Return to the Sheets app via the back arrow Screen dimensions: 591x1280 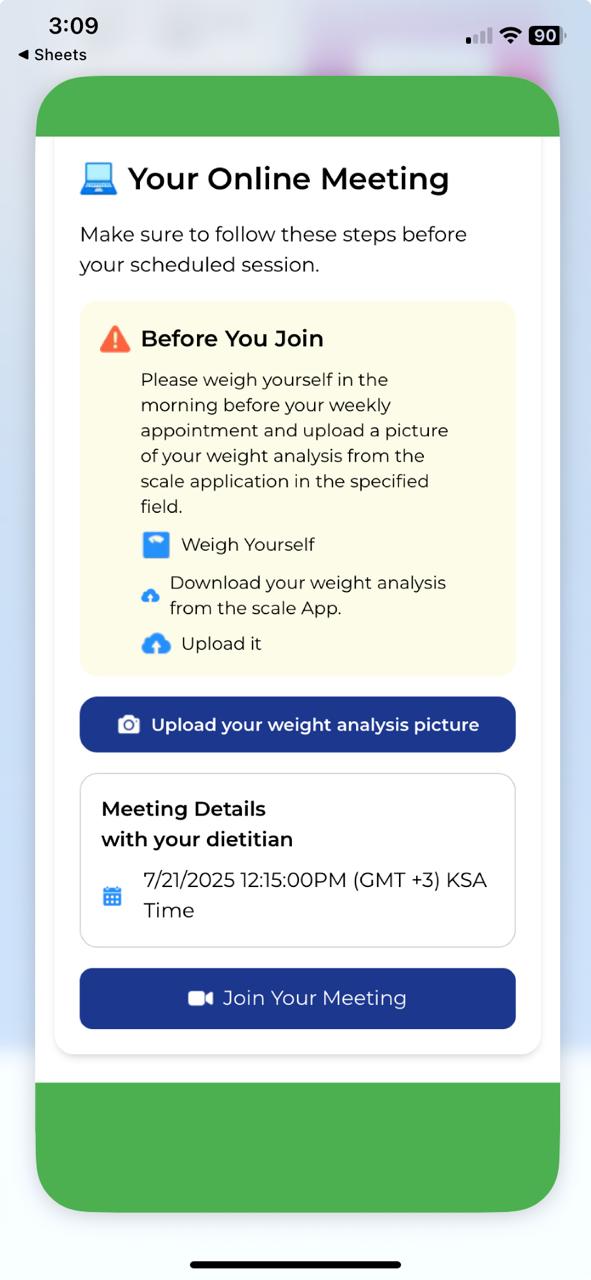pos(52,55)
